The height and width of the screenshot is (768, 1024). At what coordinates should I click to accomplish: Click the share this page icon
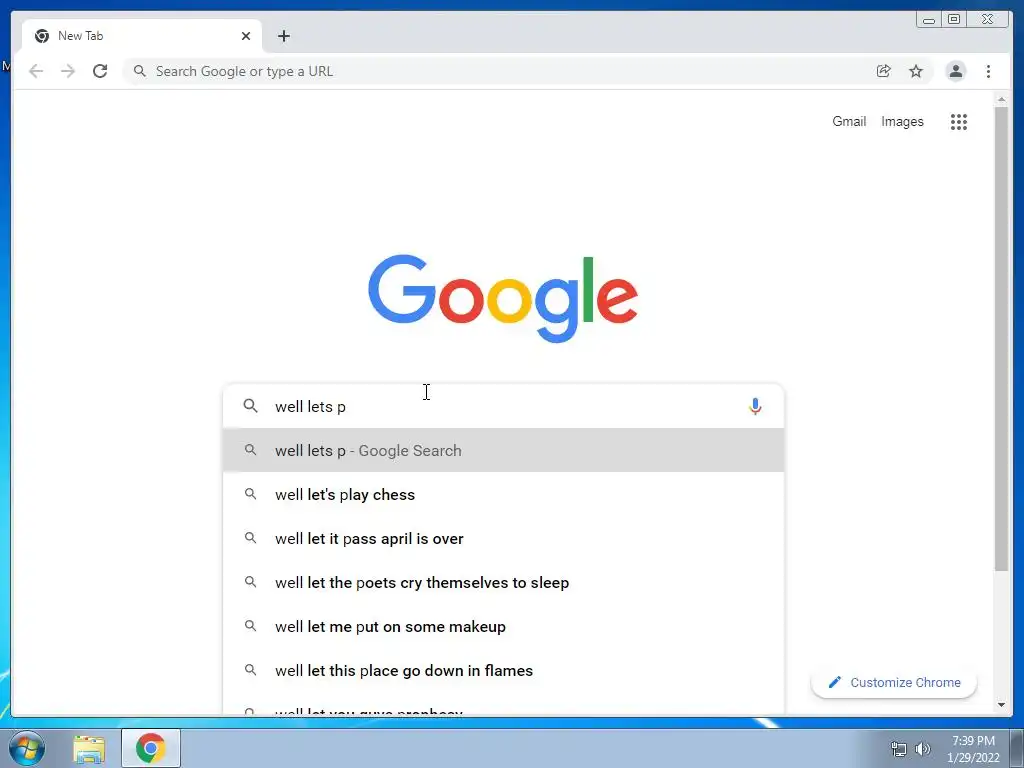[883, 71]
